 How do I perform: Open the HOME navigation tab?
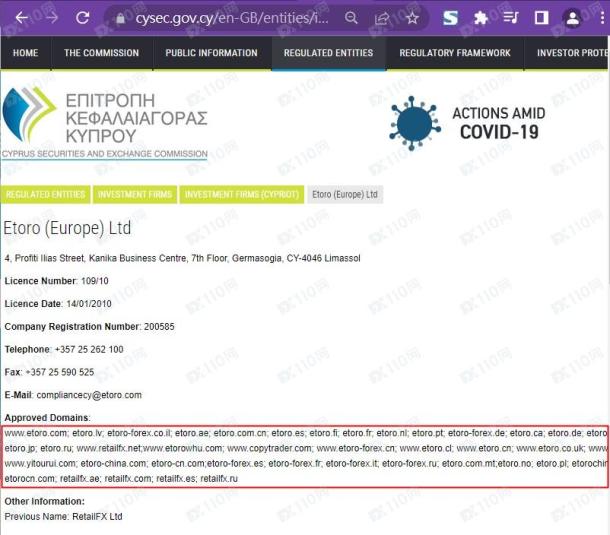coord(26,53)
